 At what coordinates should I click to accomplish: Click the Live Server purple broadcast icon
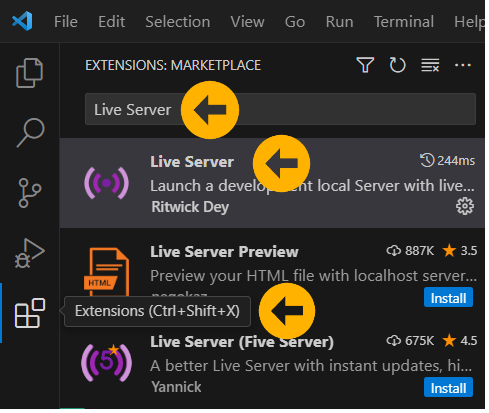pyautogui.click(x=106, y=183)
